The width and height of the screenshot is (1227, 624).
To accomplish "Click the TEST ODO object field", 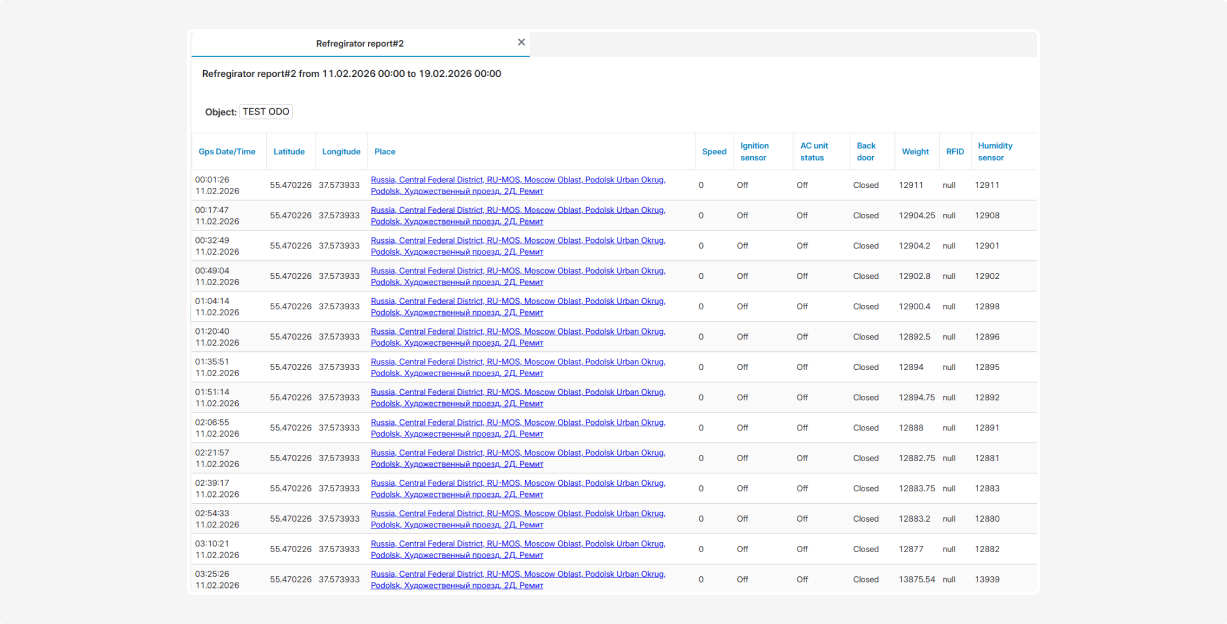I will click(x=266, y=112).
